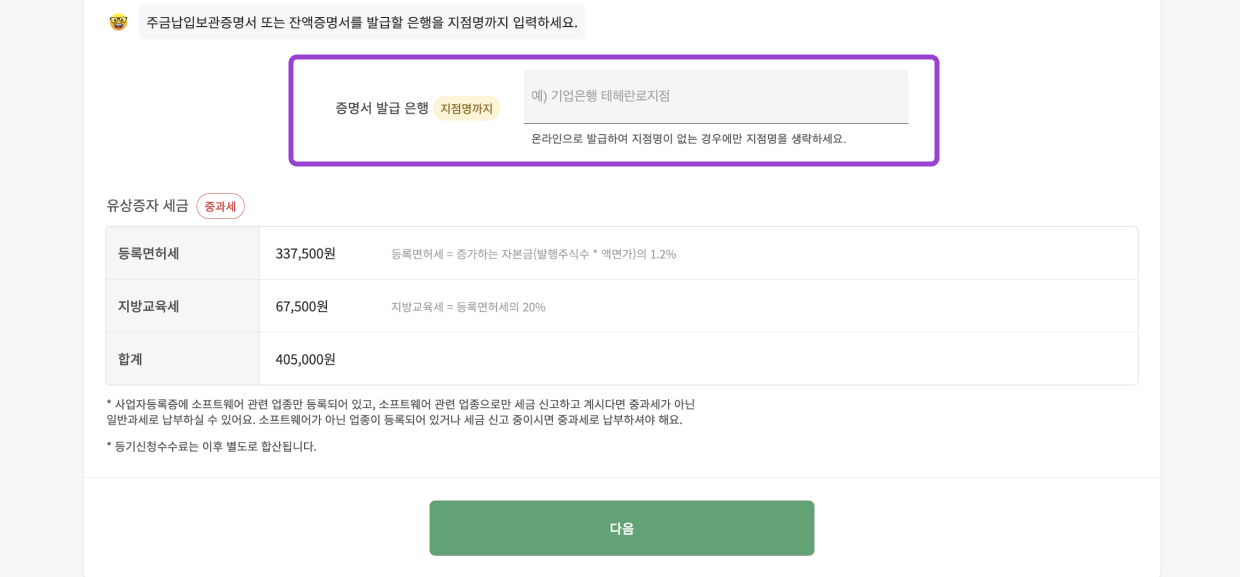This screenshot has height=577, width=1240.
Task: Click the 다음 green button
Action: point(621,528)
